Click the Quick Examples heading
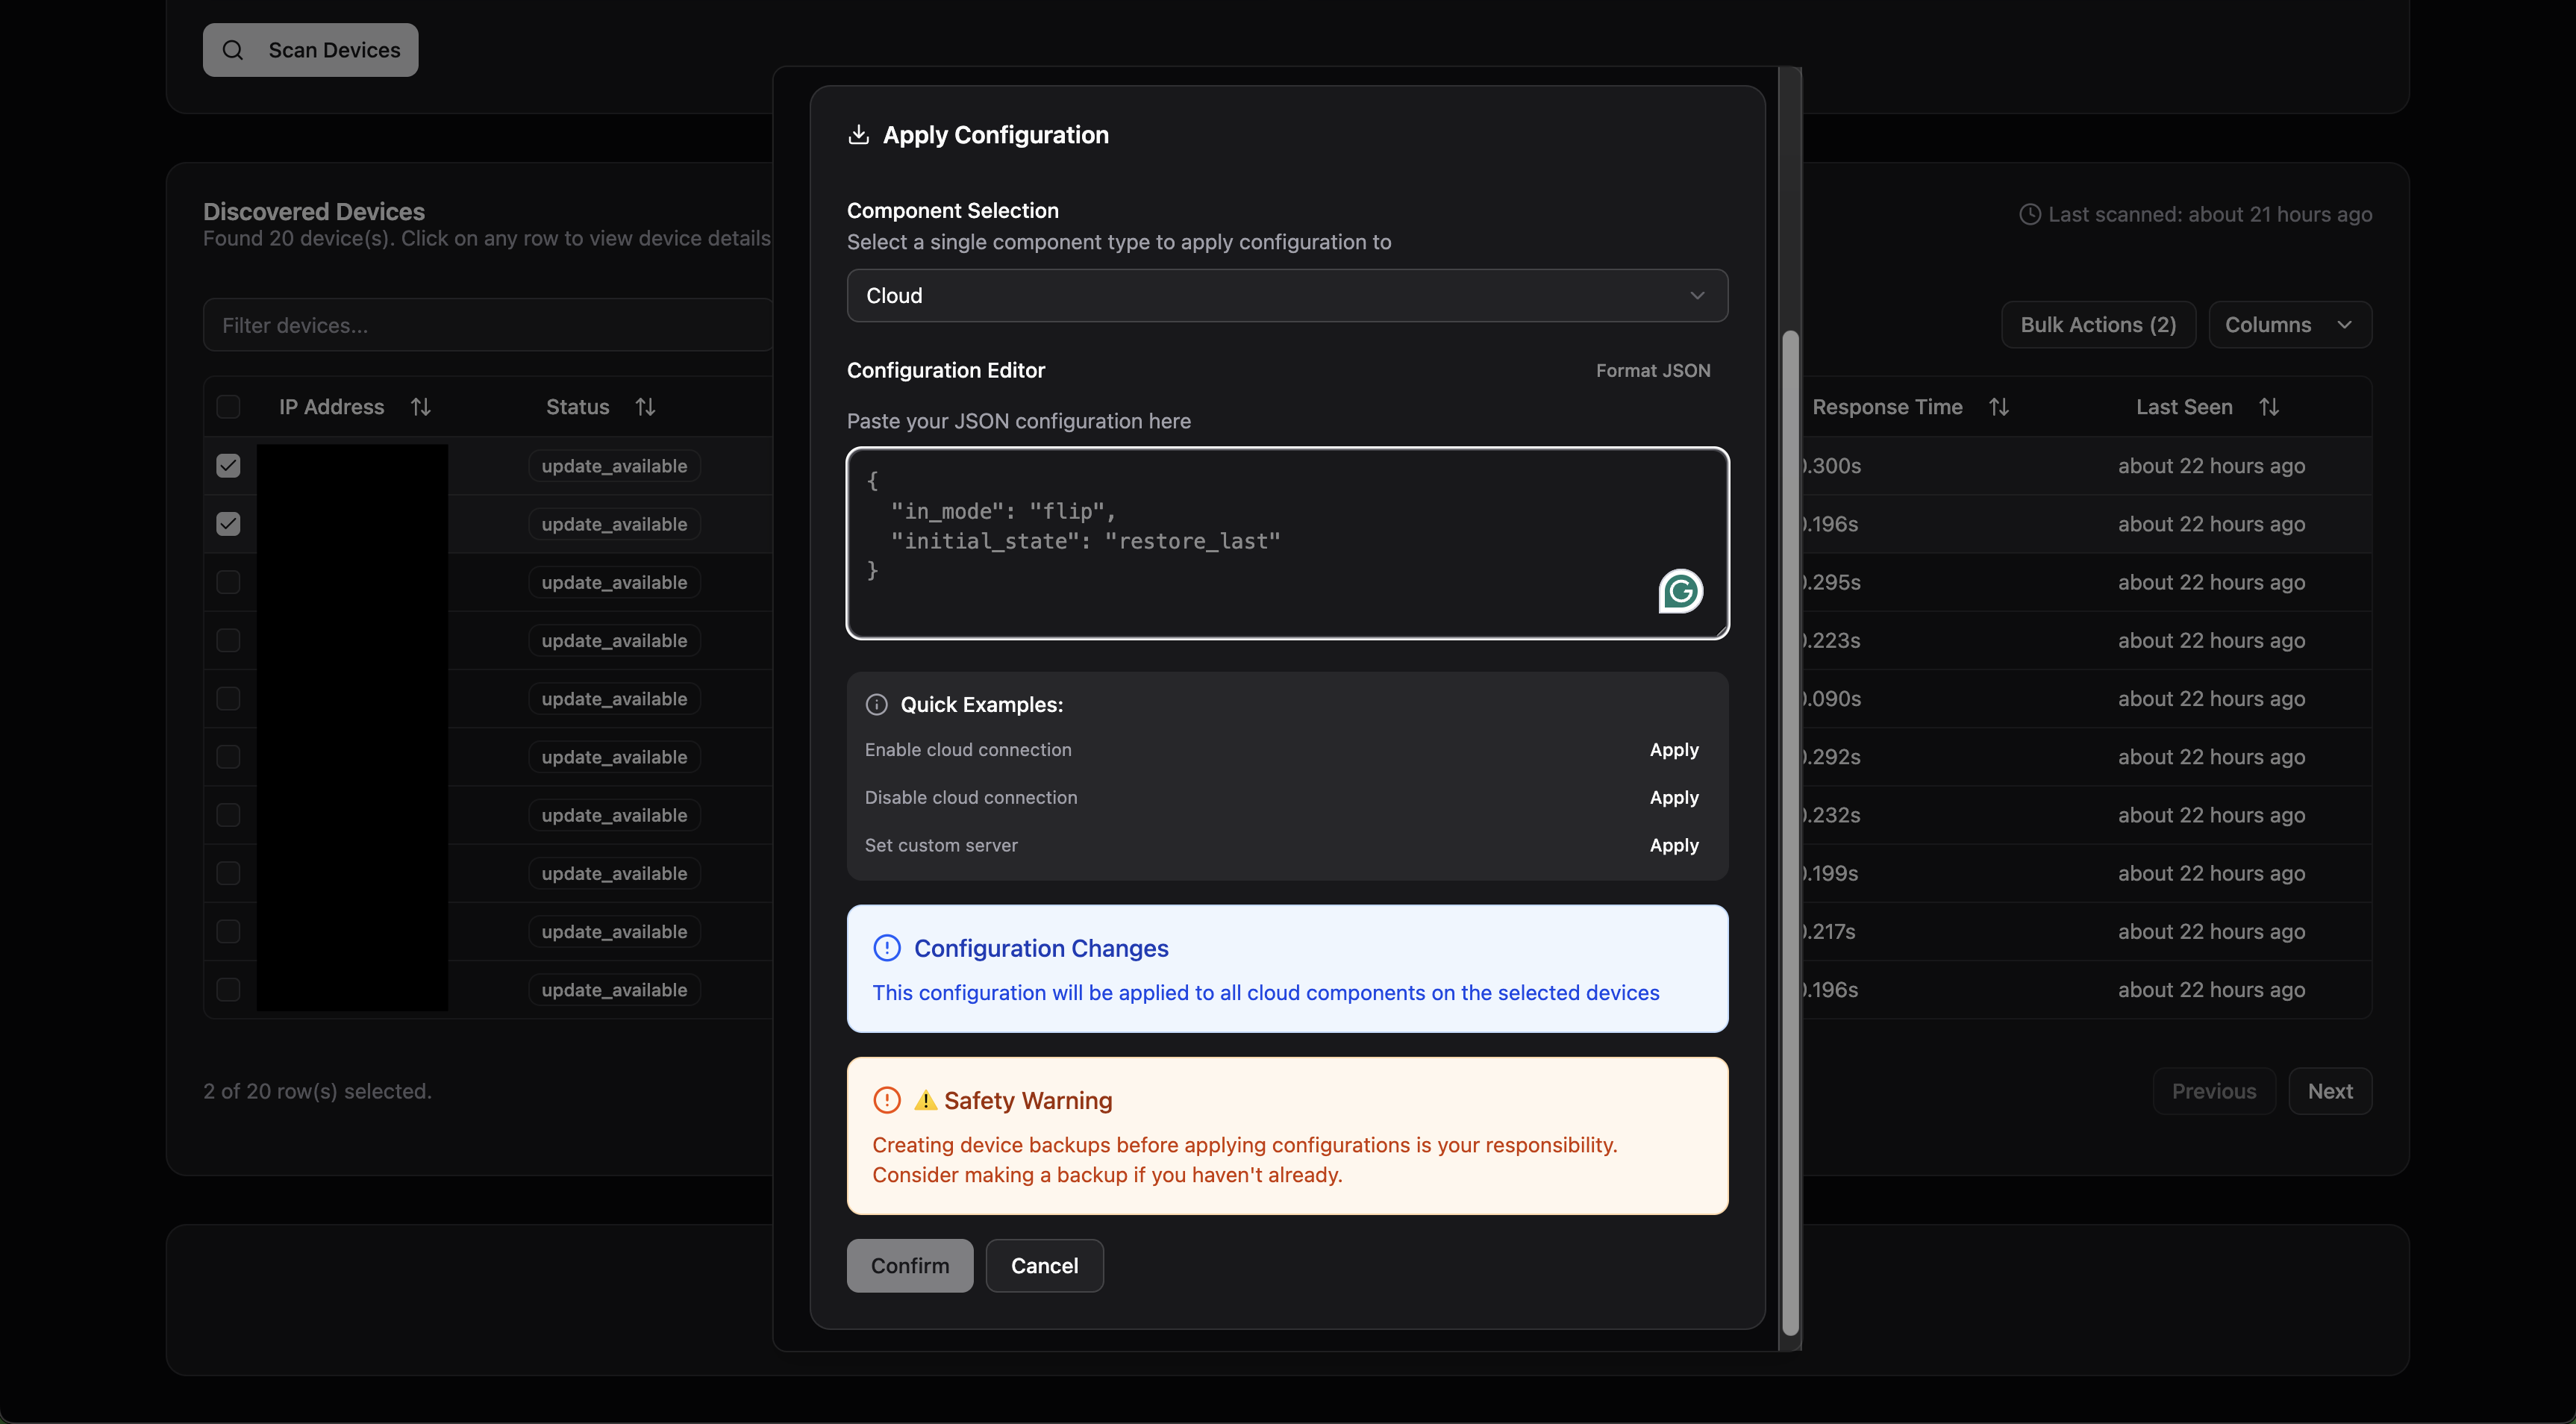The image size is (2576, 1424). pos(981,705)
